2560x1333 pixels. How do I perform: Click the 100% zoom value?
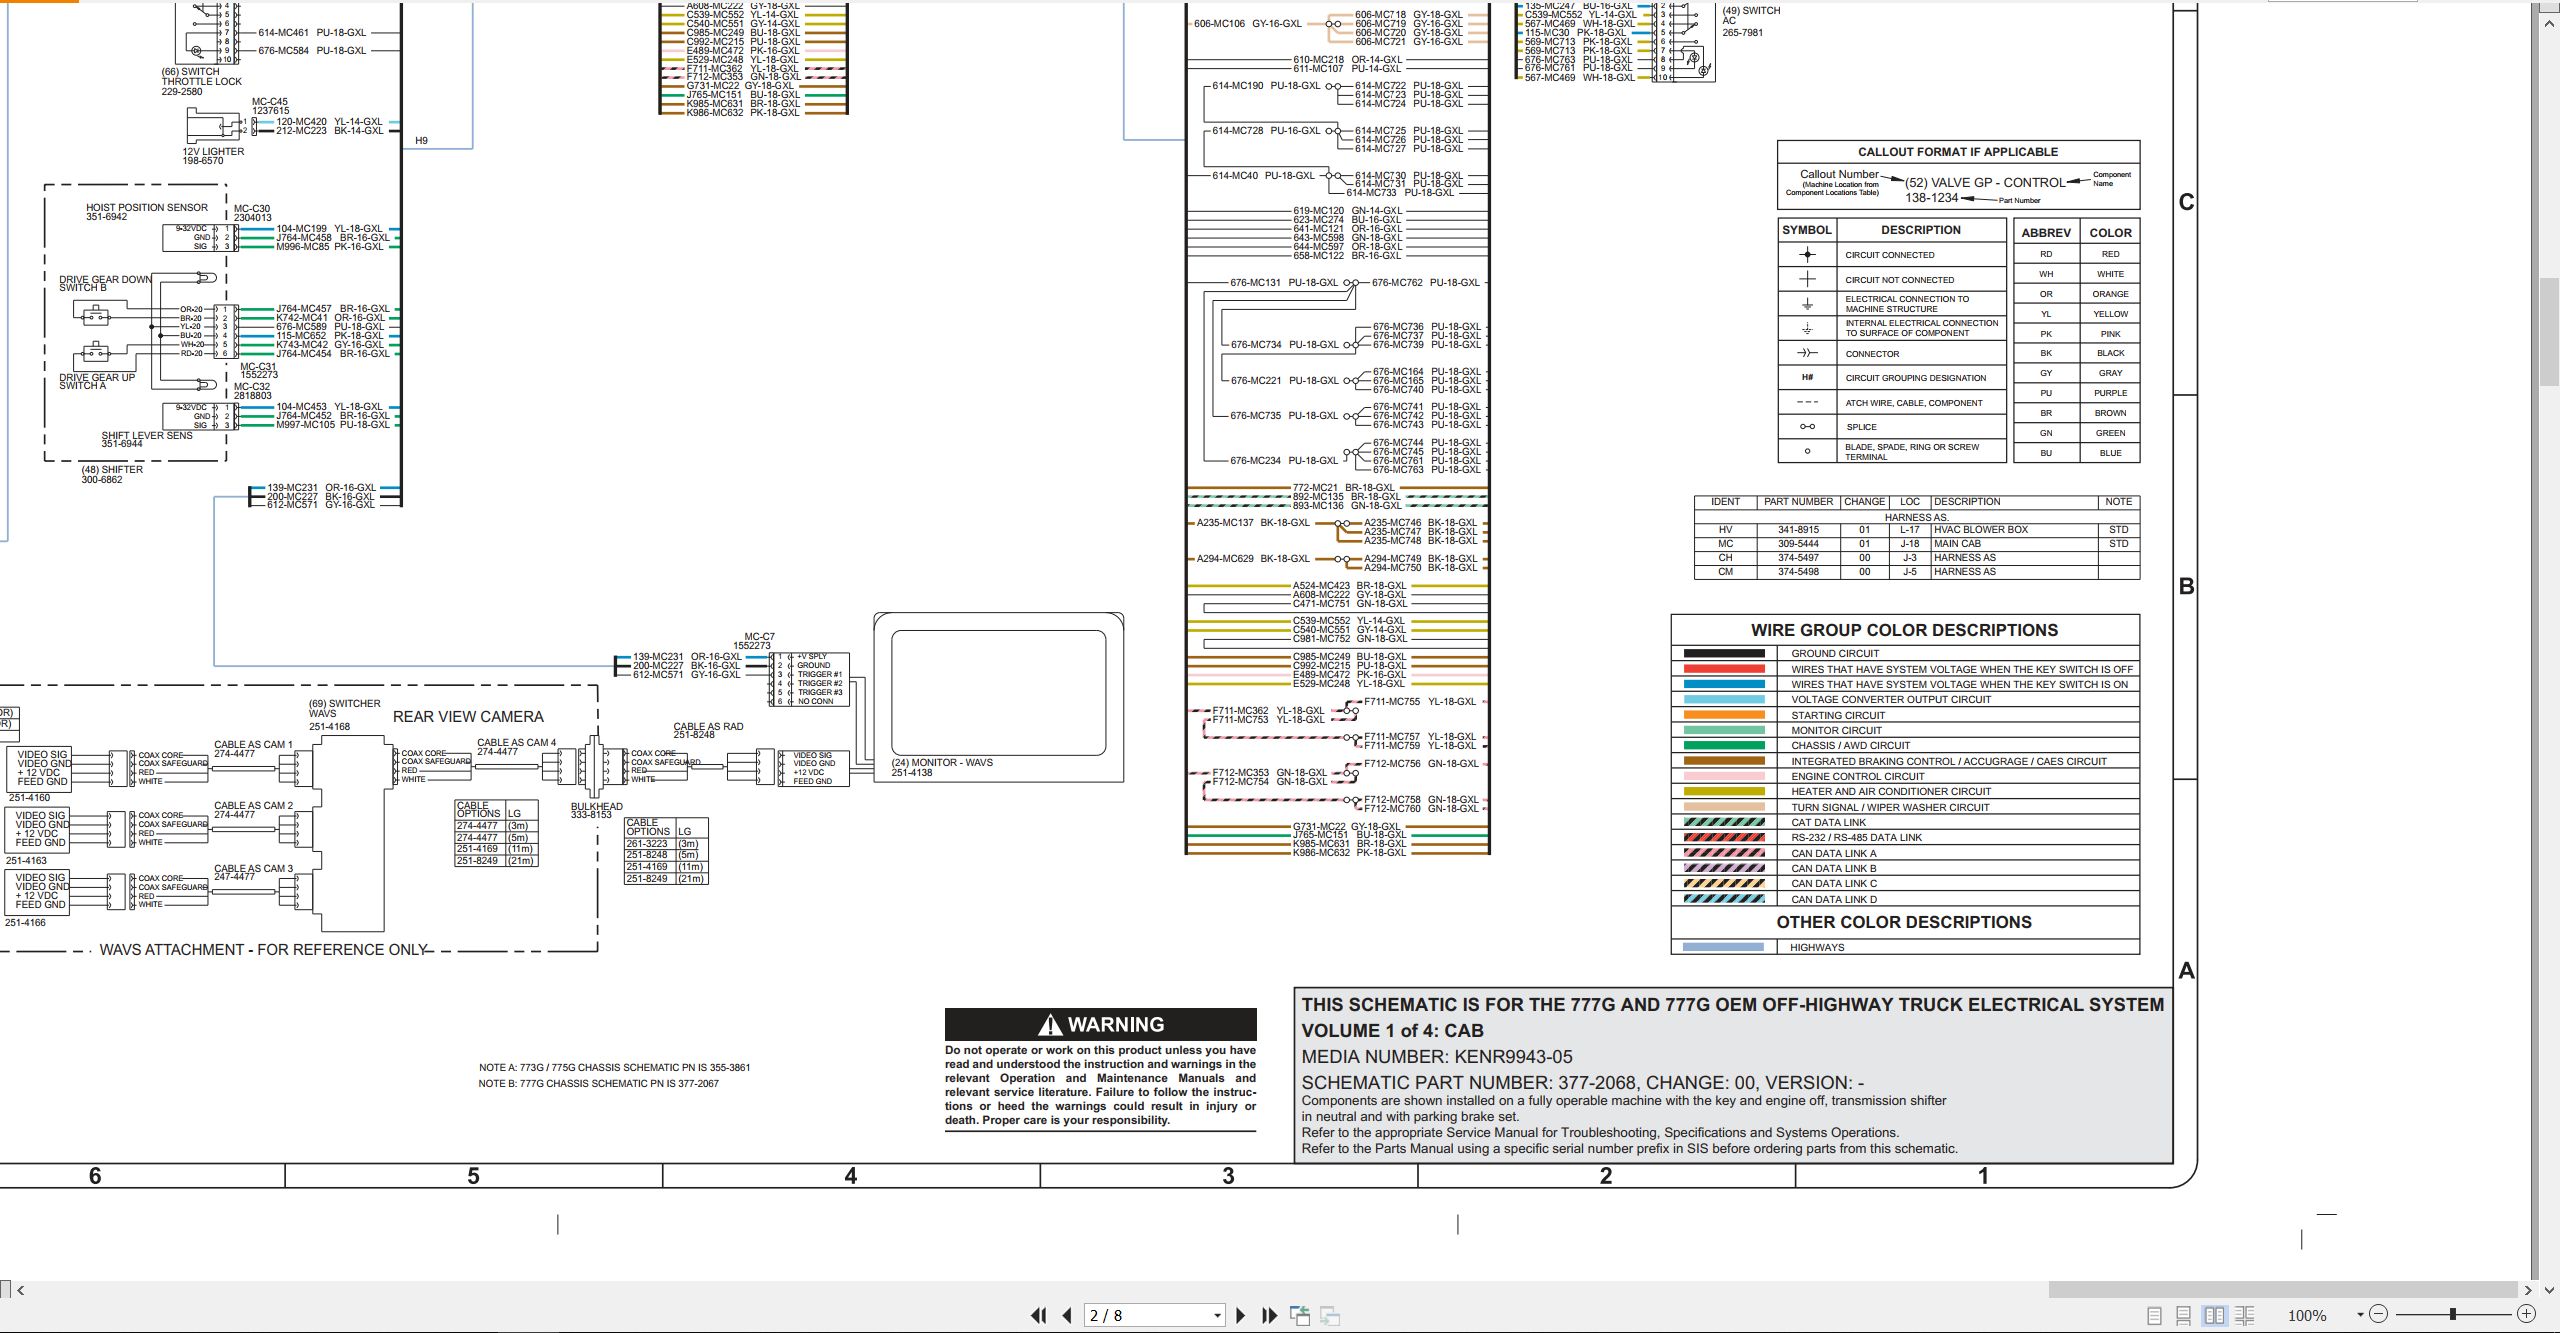pyautogui.click(x=2307, y=1315)
